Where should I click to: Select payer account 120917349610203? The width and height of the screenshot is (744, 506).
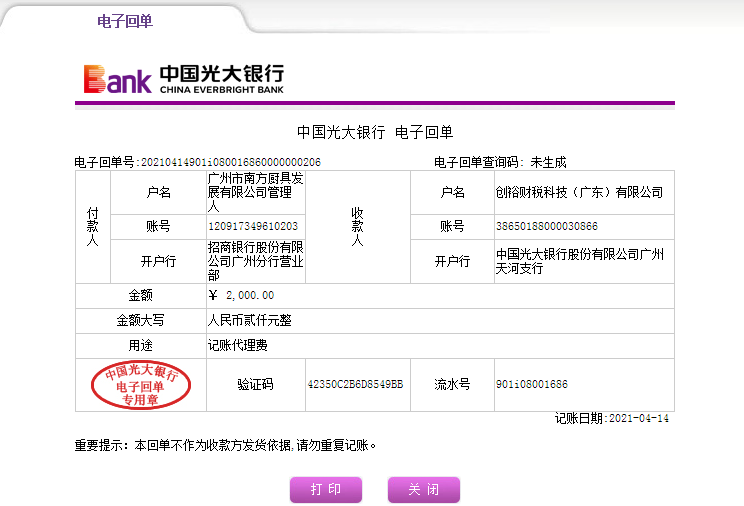click(253, 226)
